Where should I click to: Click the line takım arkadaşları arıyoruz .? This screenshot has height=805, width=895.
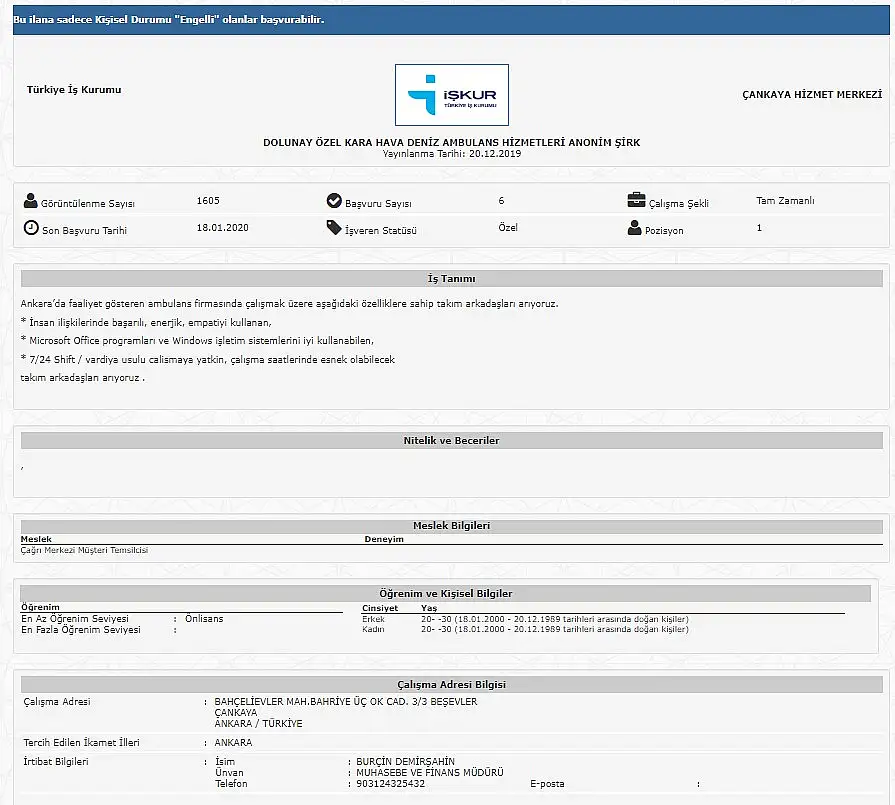pos(83,378)
